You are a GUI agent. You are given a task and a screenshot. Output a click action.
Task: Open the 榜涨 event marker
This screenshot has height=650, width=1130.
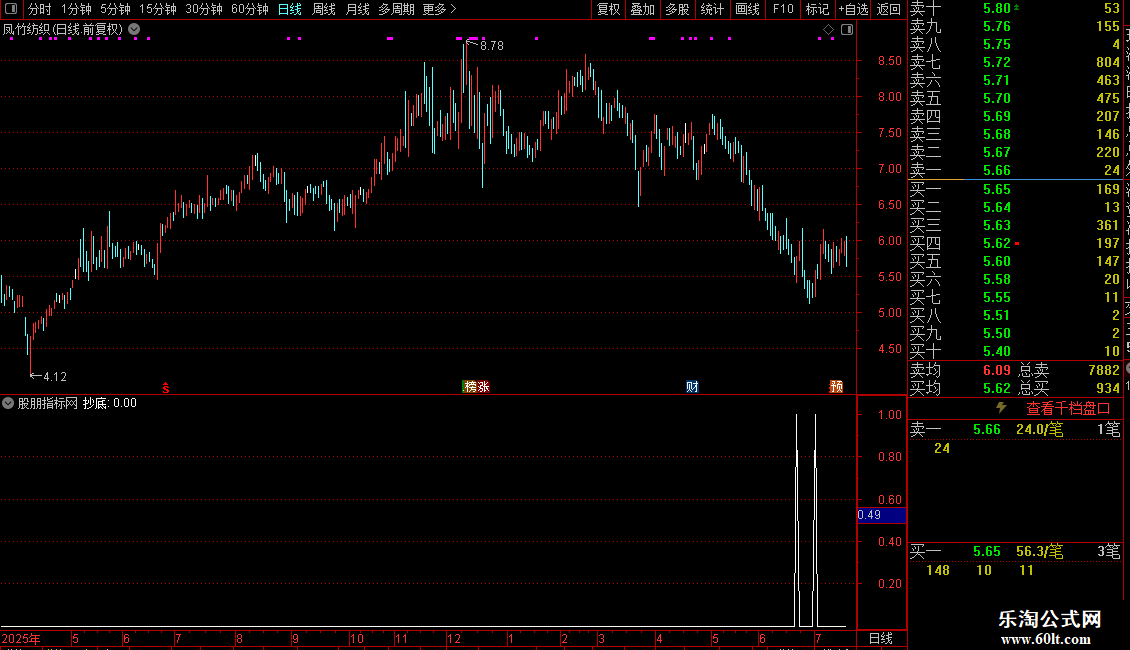pyautogui.click(x=476, y=387)
